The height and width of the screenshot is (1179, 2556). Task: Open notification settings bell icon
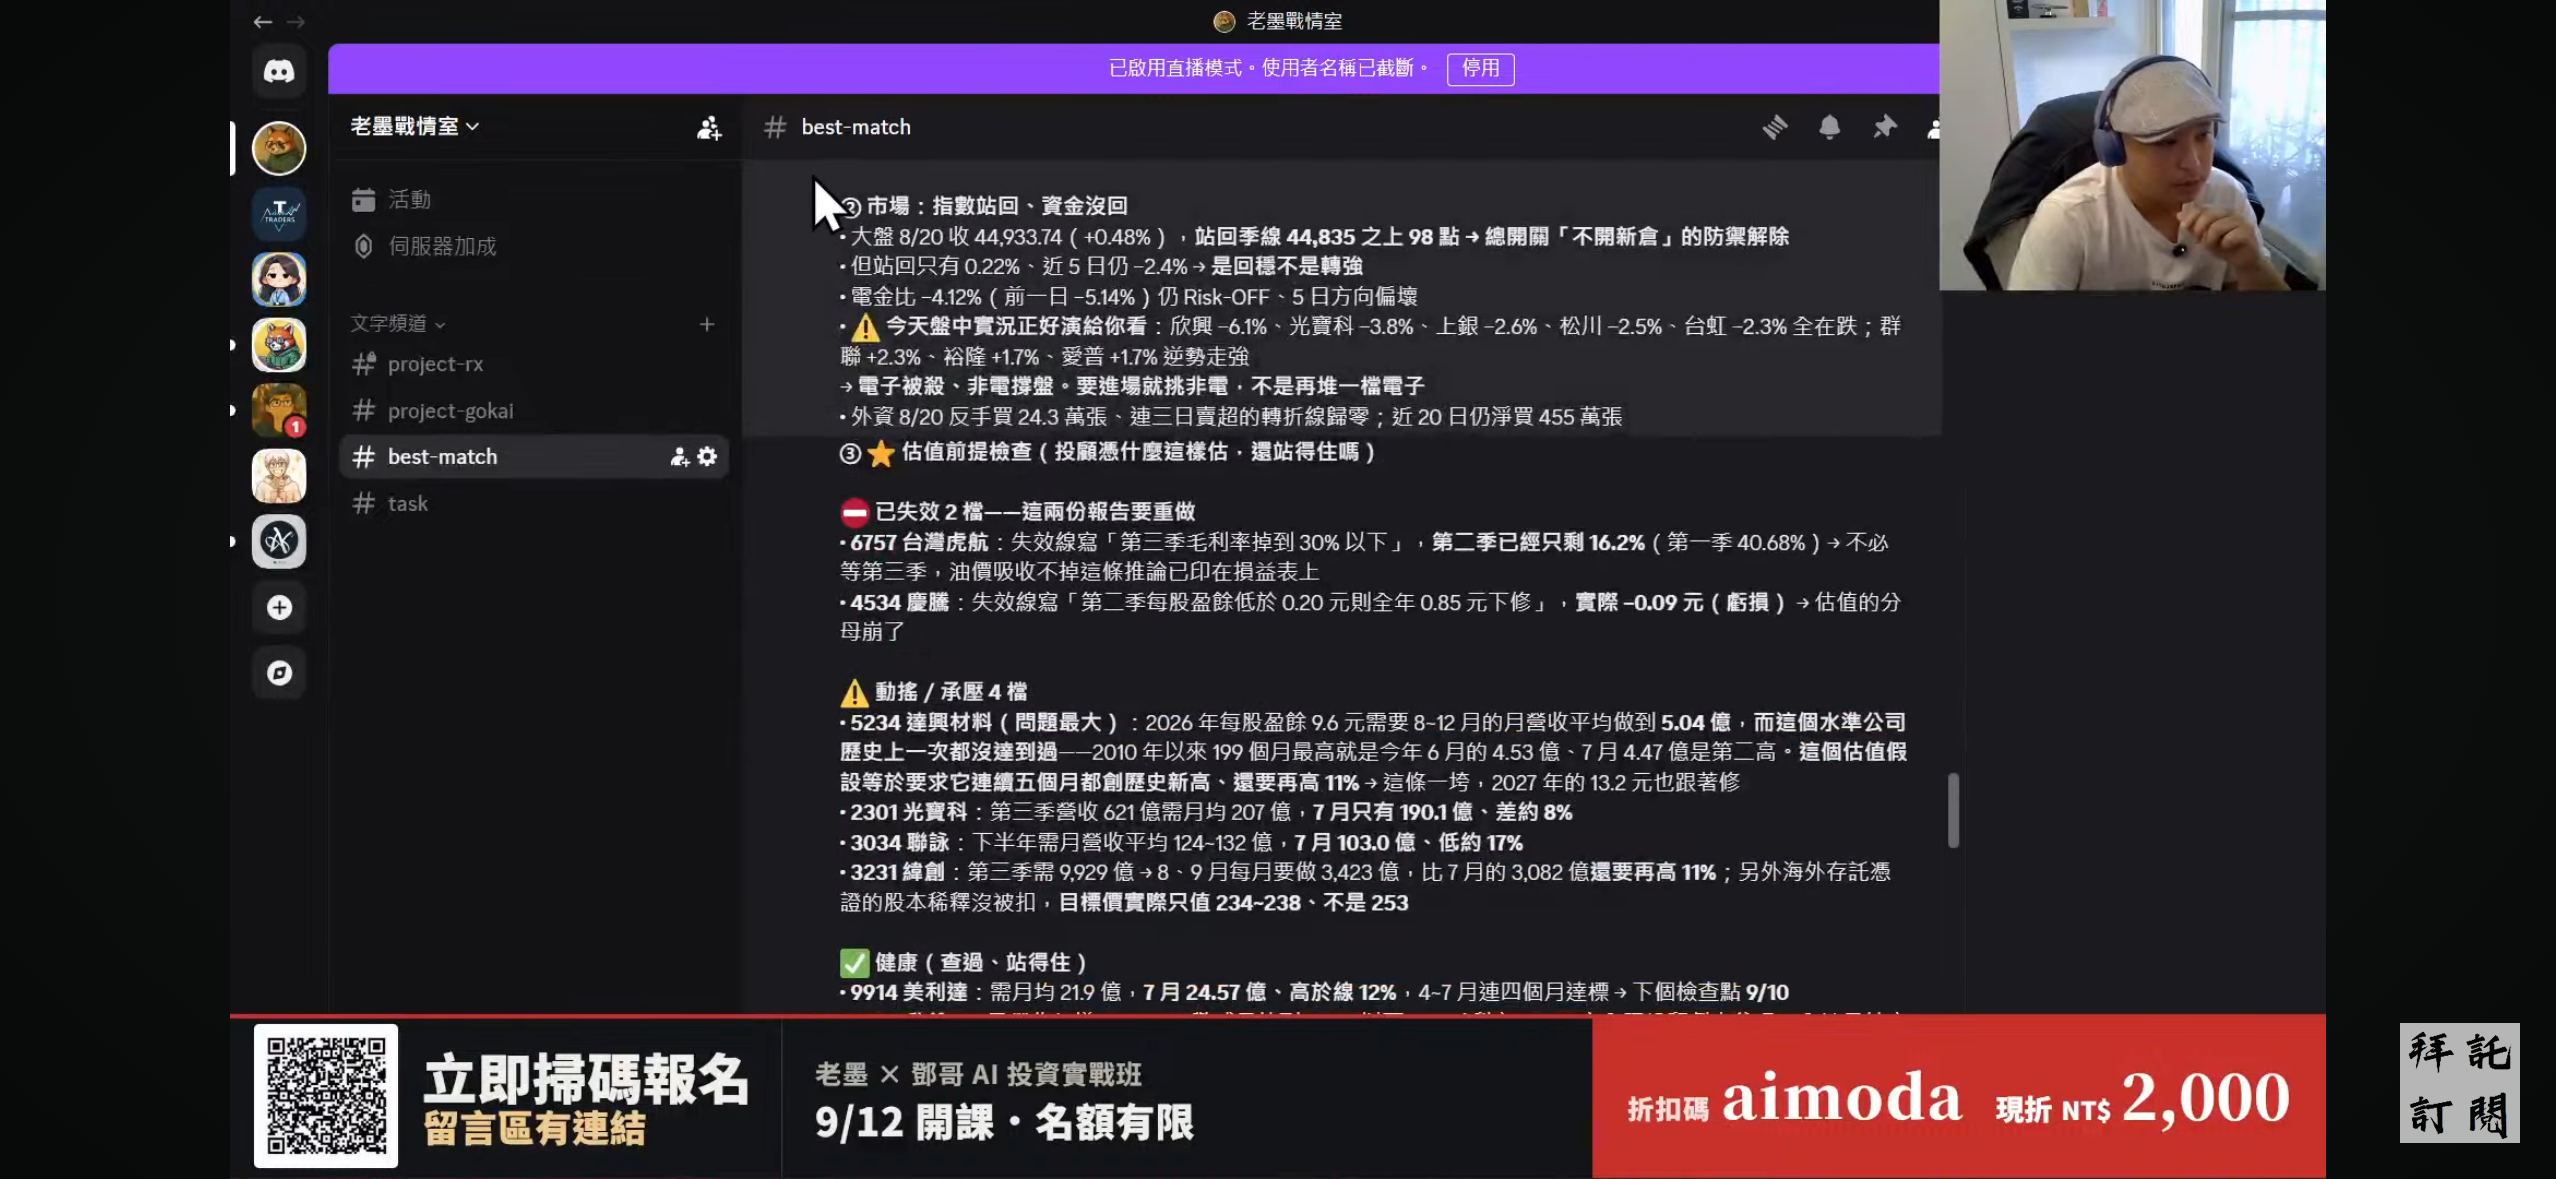1829,127
